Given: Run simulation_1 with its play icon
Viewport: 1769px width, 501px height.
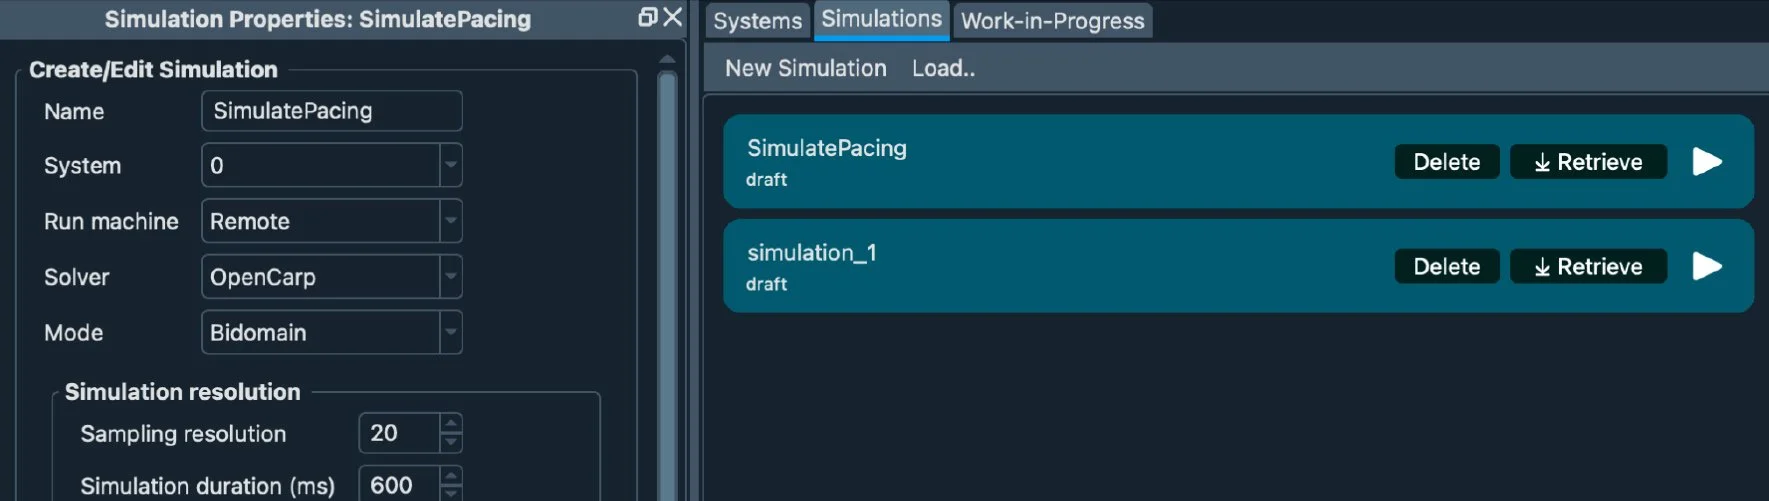Looking at the screenshot, I should 1707,266.
